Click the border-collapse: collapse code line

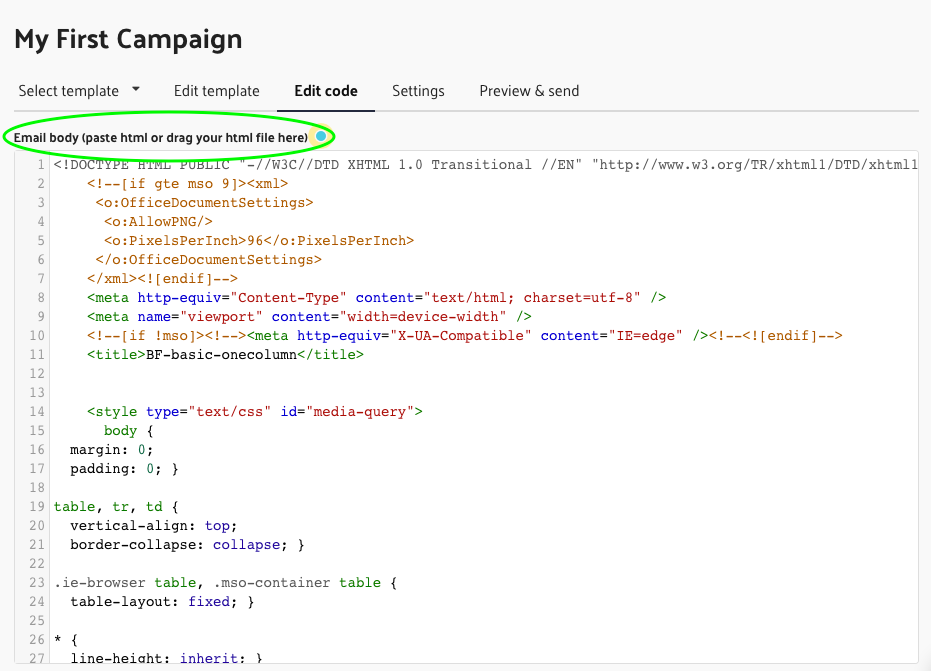coord(187,544)
